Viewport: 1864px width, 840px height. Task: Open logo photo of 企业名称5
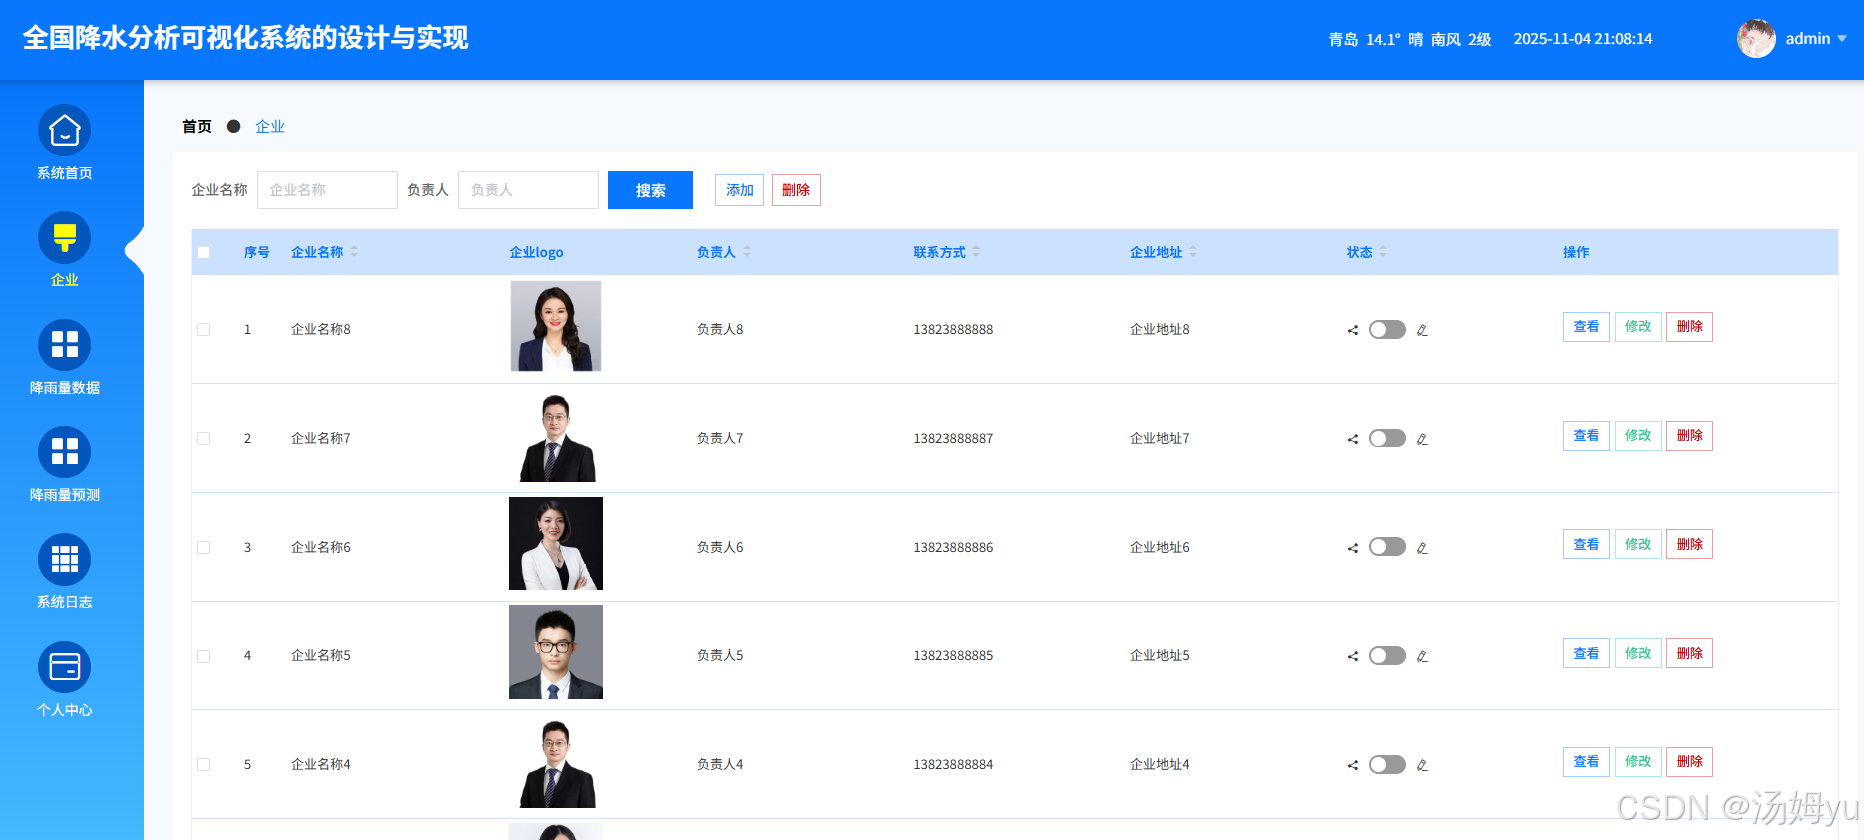point(556,652)
